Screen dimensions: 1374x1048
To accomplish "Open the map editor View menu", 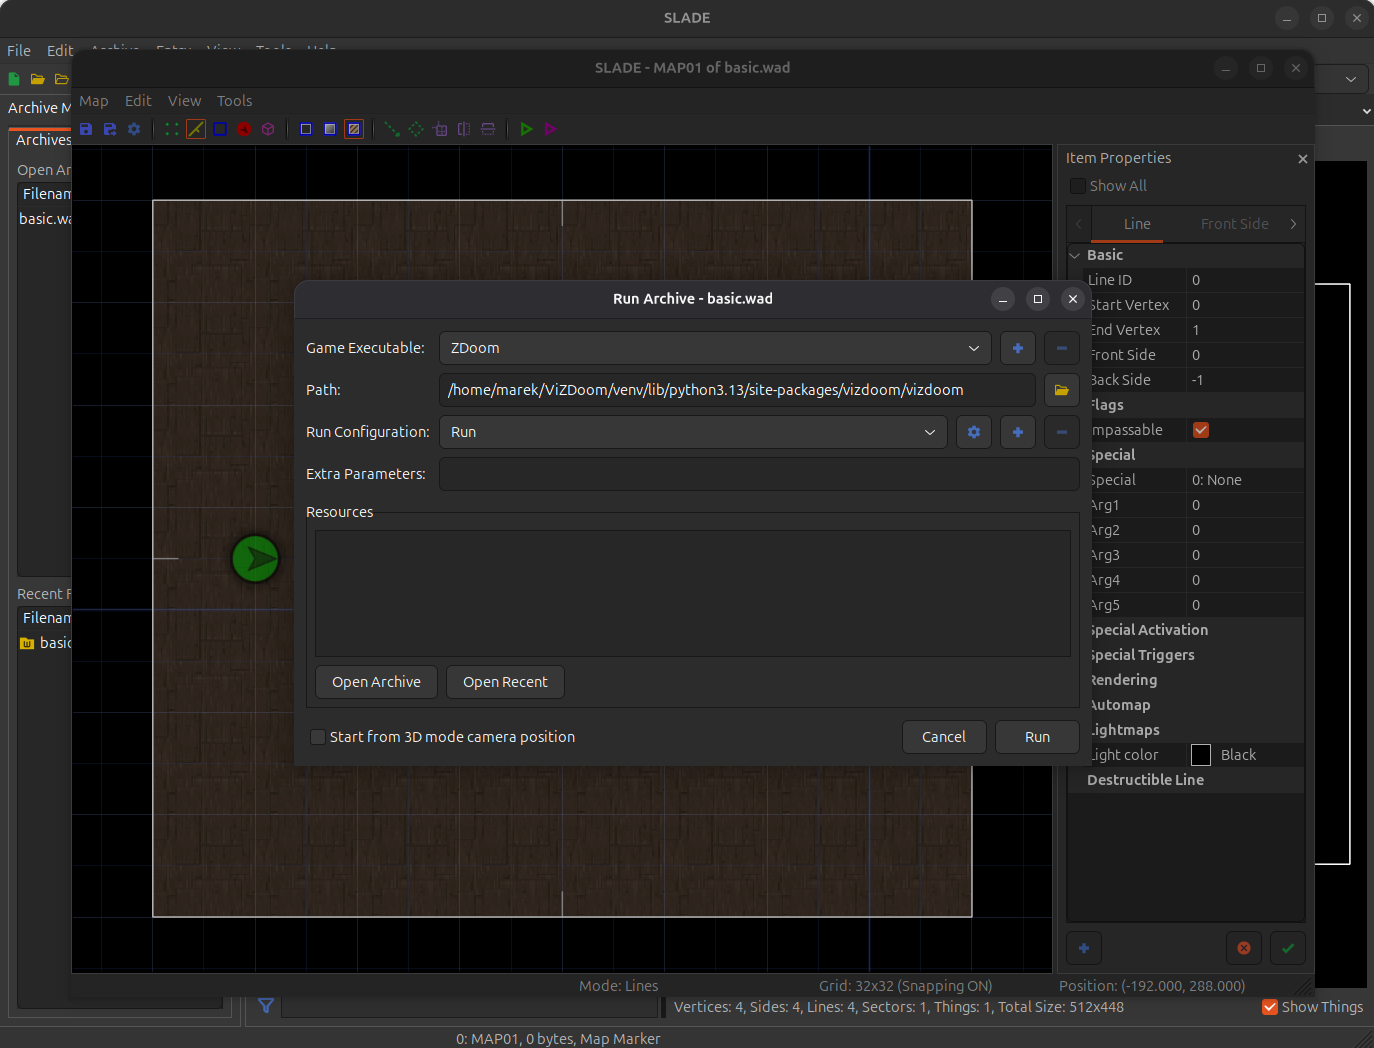I will pos(184,101).
